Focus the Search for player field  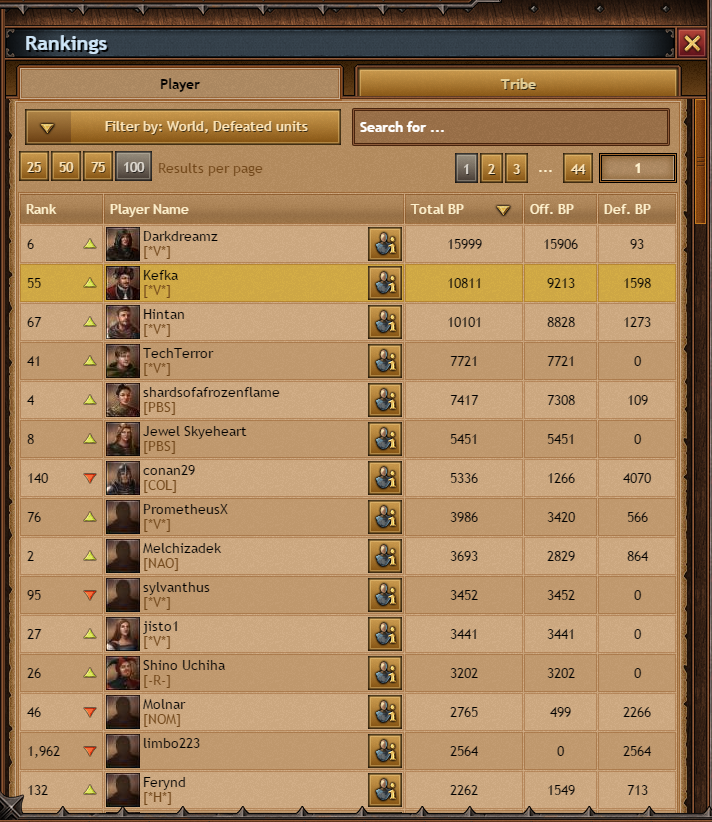511,127
